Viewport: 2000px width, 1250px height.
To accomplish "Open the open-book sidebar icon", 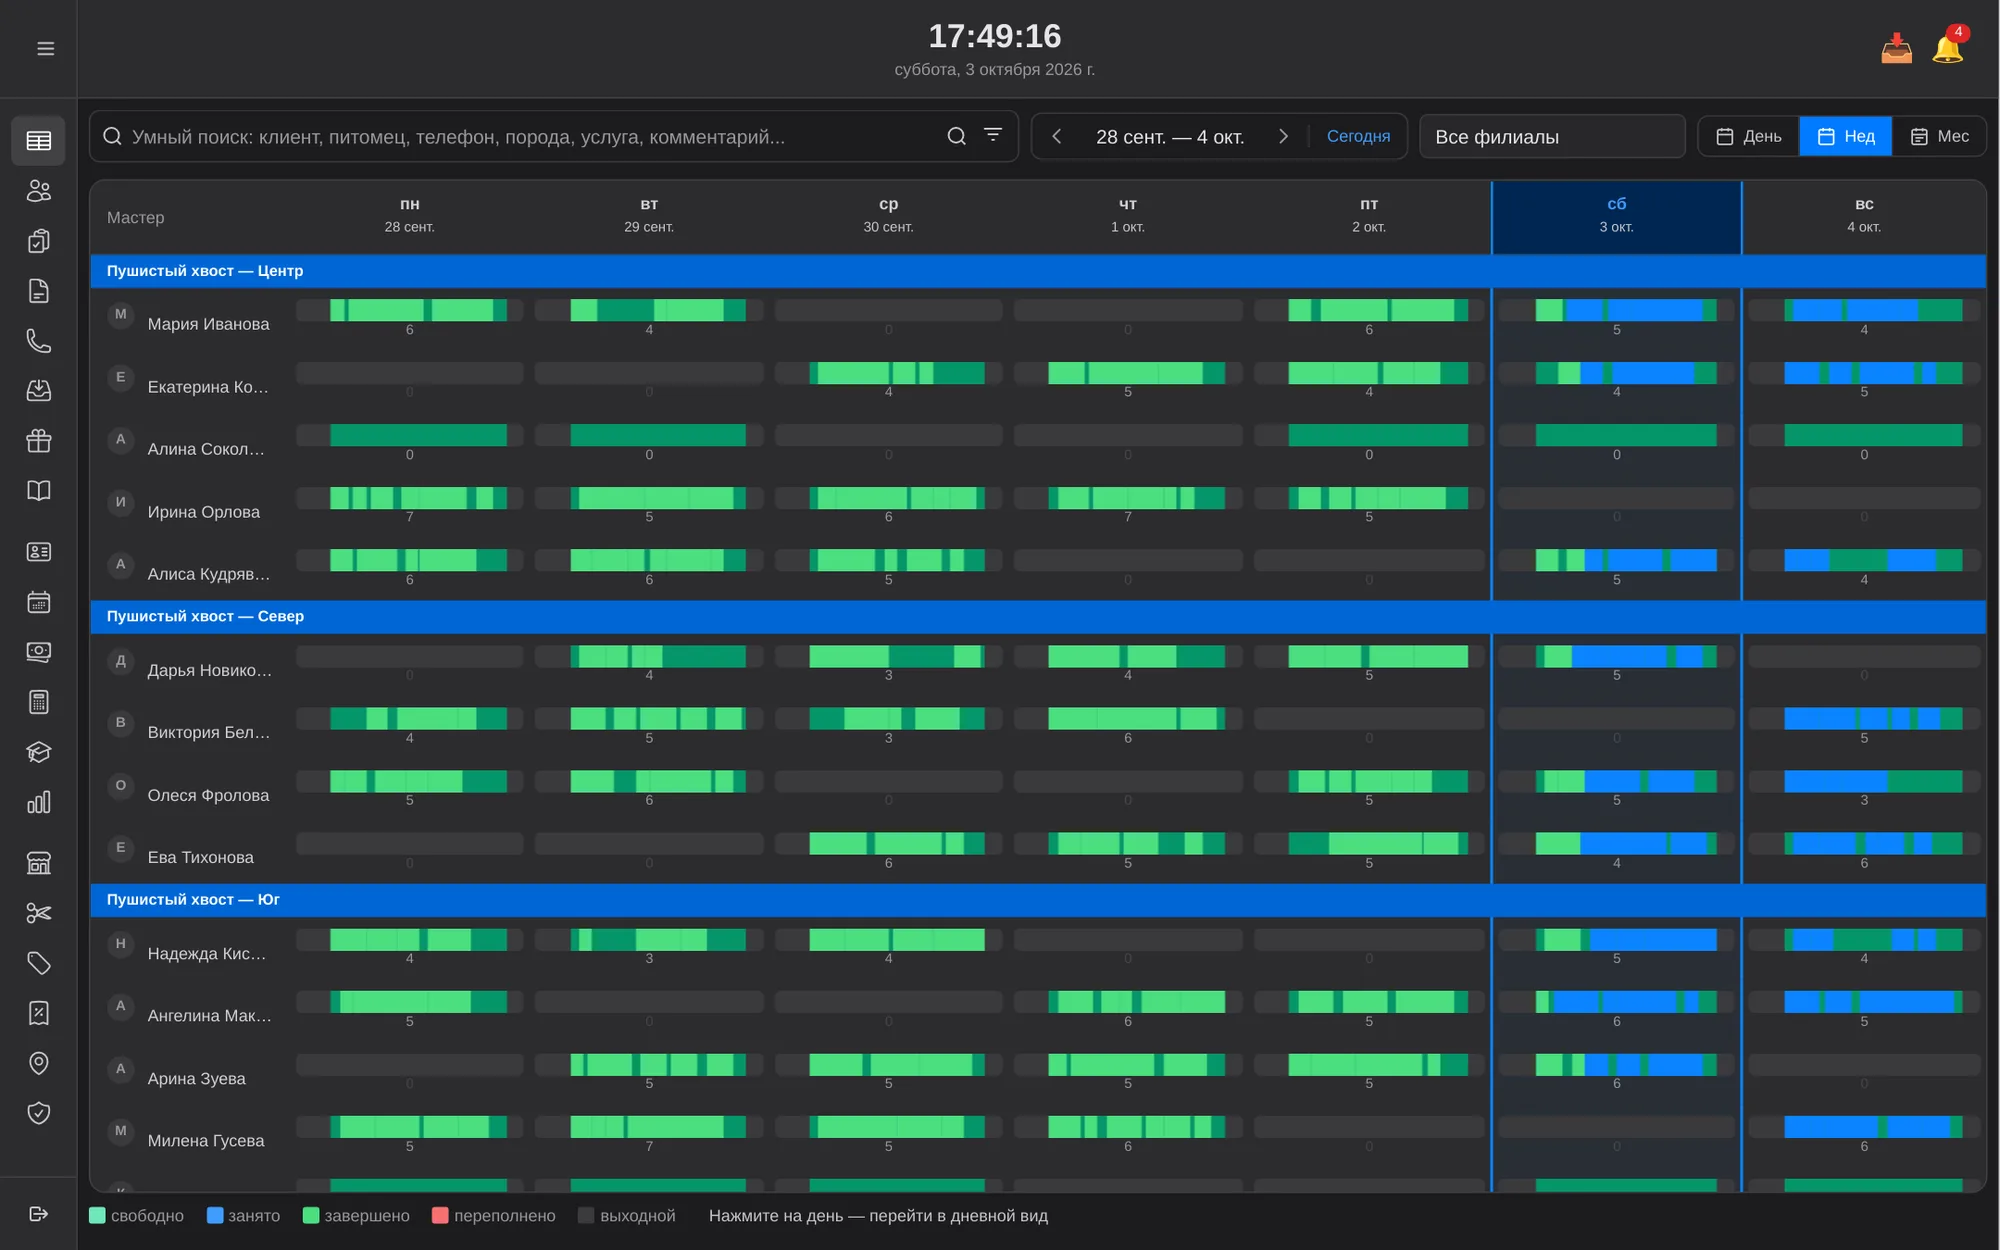I will coord(39,491).
